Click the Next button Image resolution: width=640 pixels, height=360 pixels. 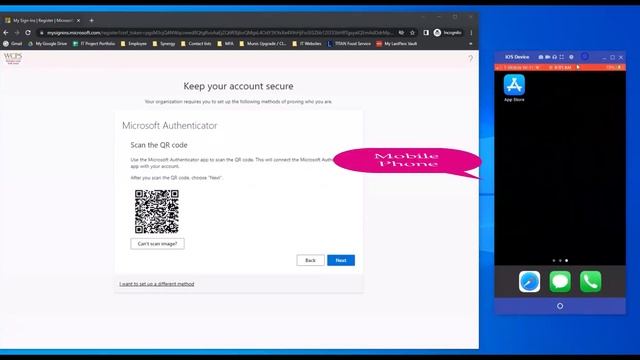click(x=341, y=260)
